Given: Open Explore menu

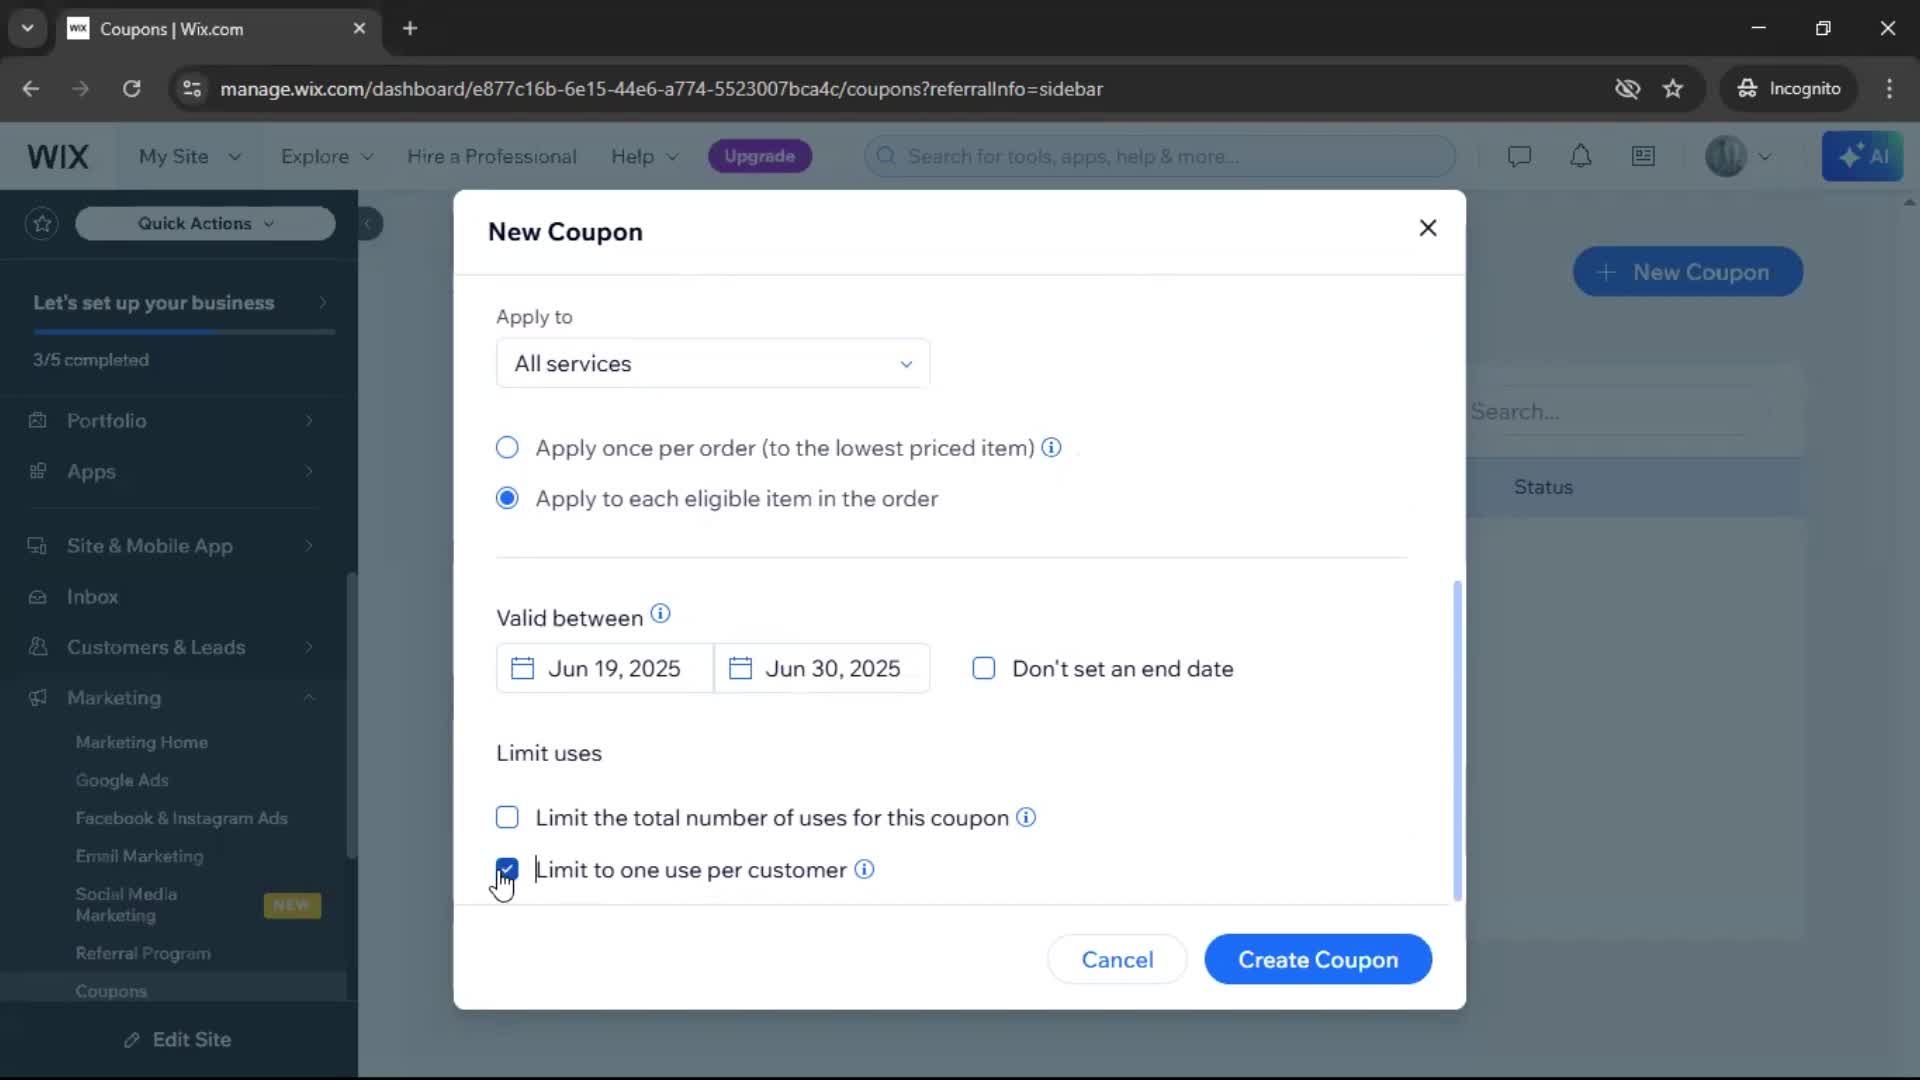Looking at the screenshot, I should [x=327, y=156].
